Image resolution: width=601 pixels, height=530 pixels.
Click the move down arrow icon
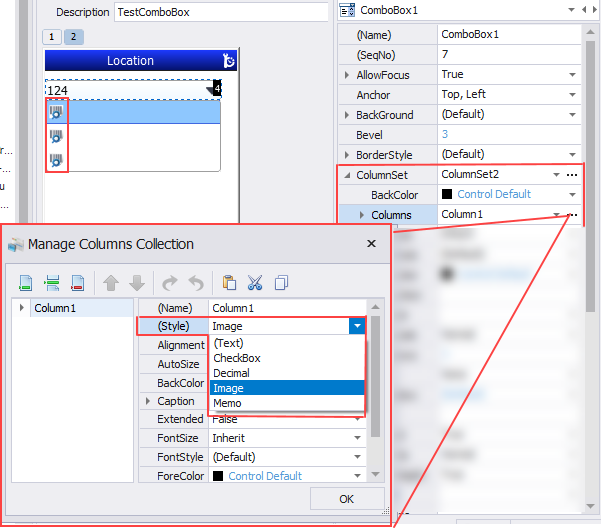(136, 283)
